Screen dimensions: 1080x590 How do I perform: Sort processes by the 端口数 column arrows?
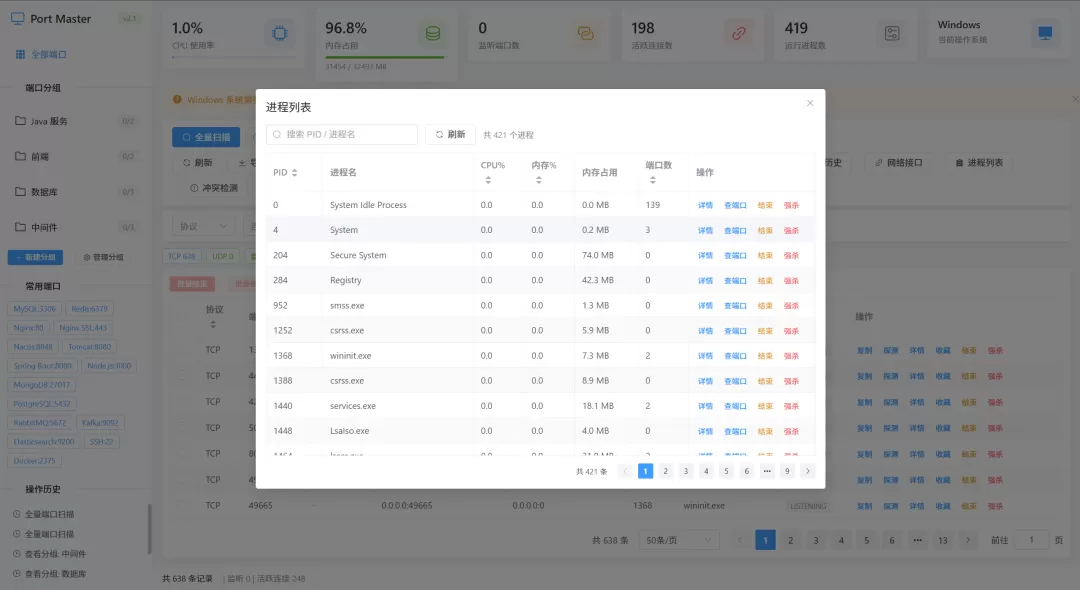point(652,180)
